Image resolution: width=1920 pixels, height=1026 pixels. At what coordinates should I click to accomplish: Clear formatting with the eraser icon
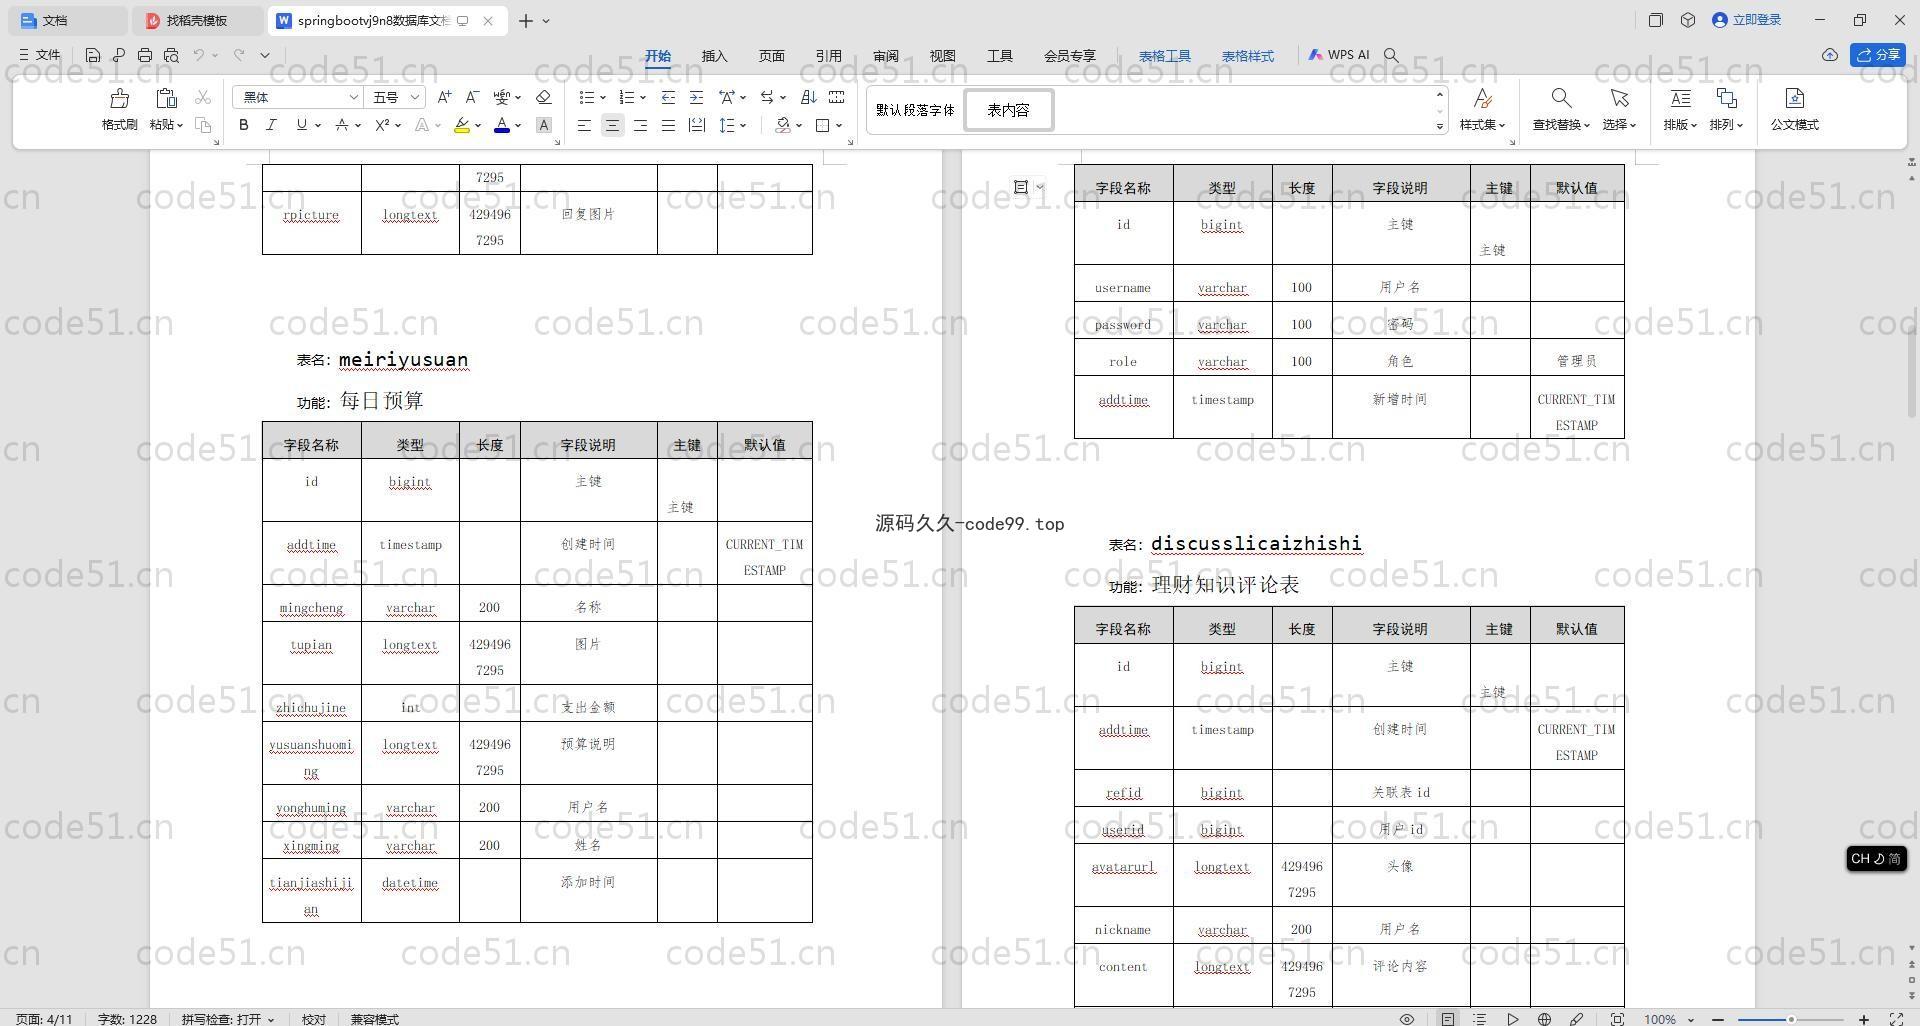[544, 97]
